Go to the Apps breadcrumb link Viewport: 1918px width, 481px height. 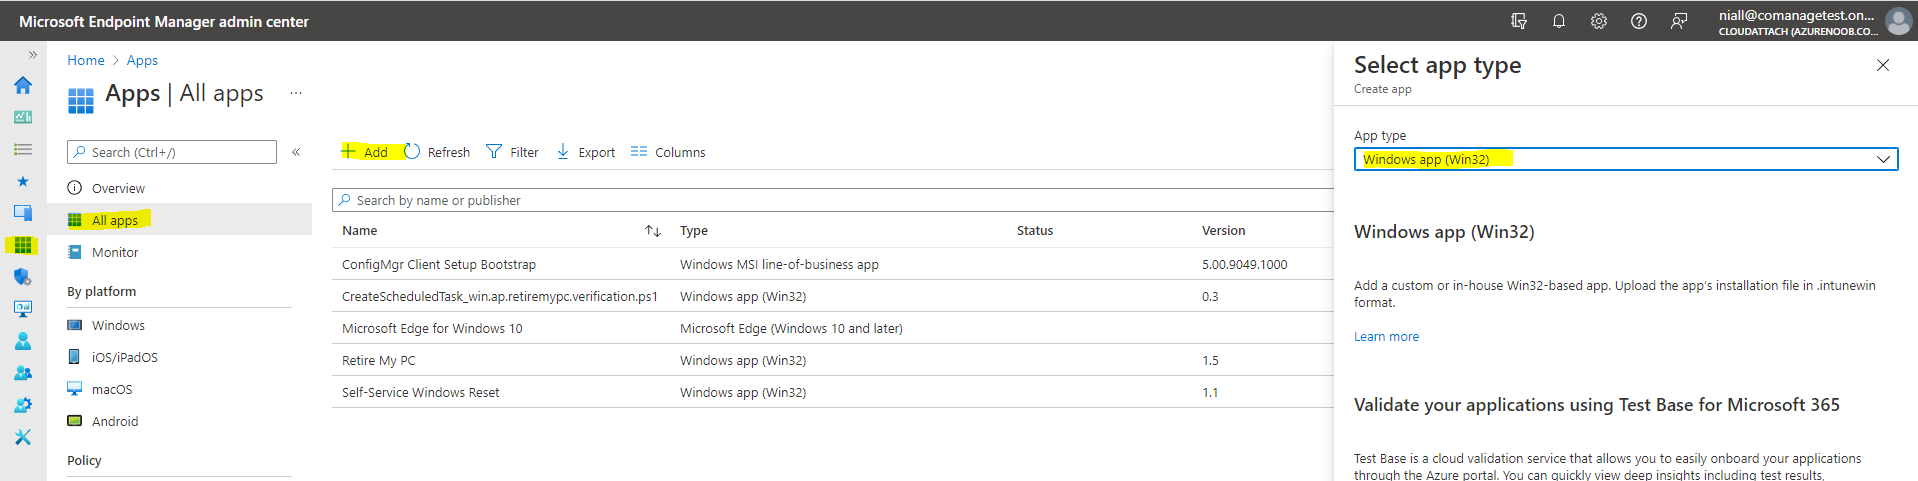coord(142,60)
